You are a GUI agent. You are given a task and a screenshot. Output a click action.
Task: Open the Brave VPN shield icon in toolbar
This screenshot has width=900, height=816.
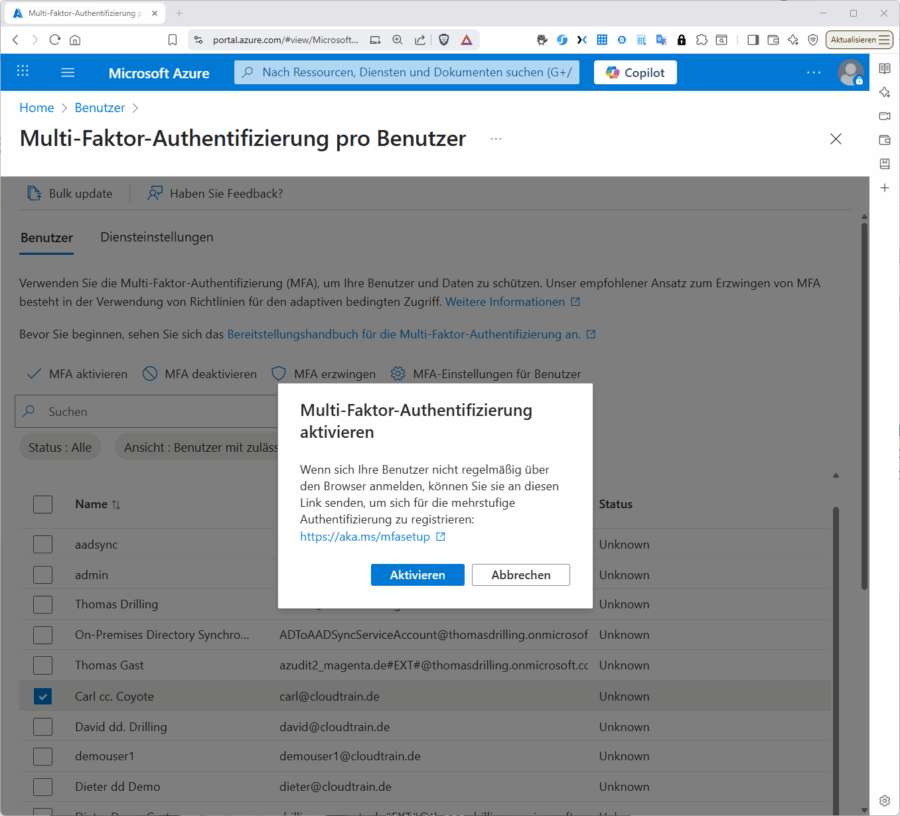pyautogui.click(x=813, y=40)
